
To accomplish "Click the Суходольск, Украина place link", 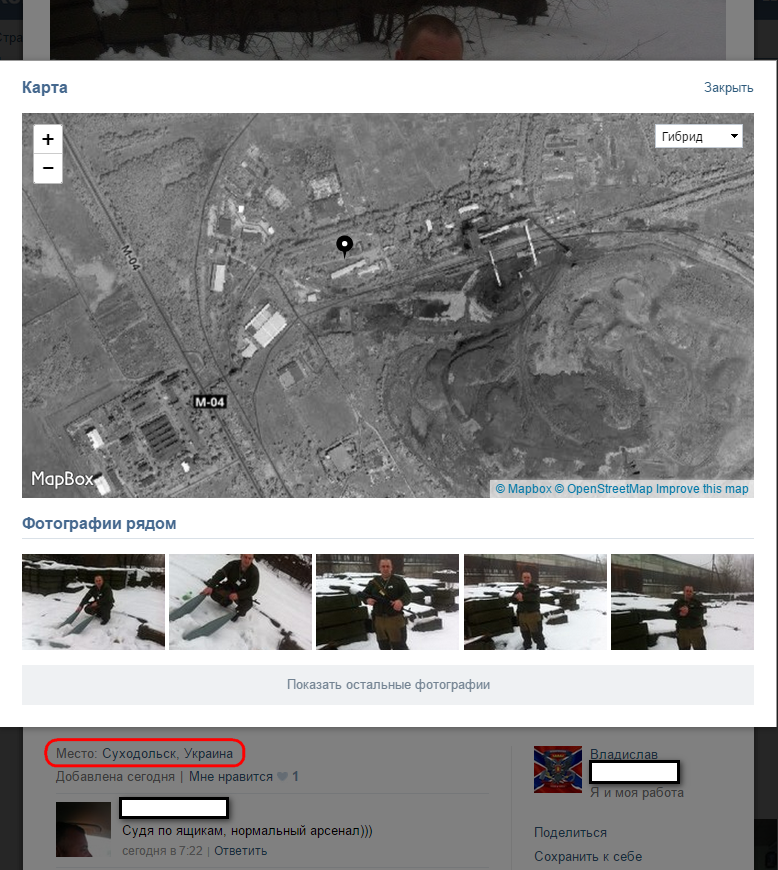I will [167, 753].
